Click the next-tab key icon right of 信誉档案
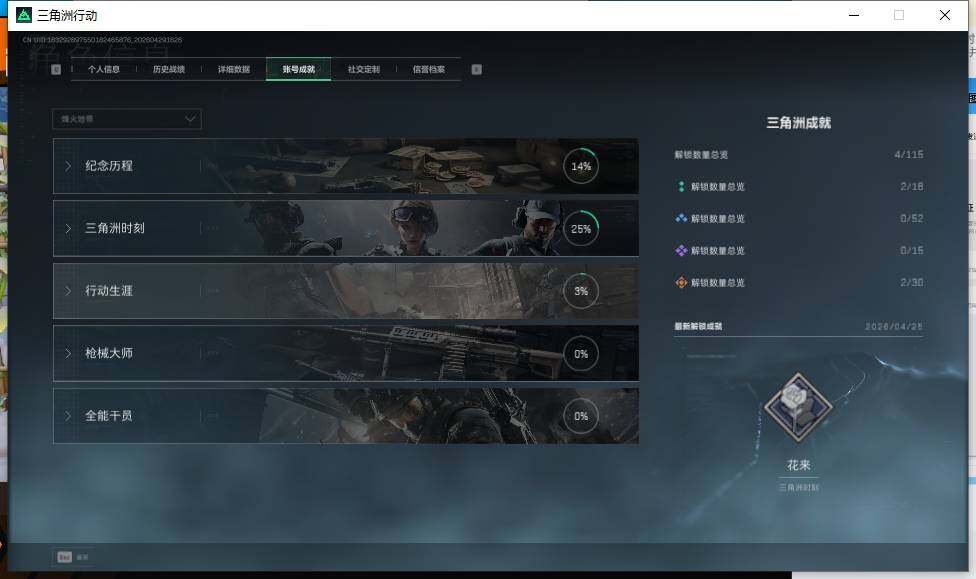The height and width of the screenshot is (579, 976). [x=476, y=69]
